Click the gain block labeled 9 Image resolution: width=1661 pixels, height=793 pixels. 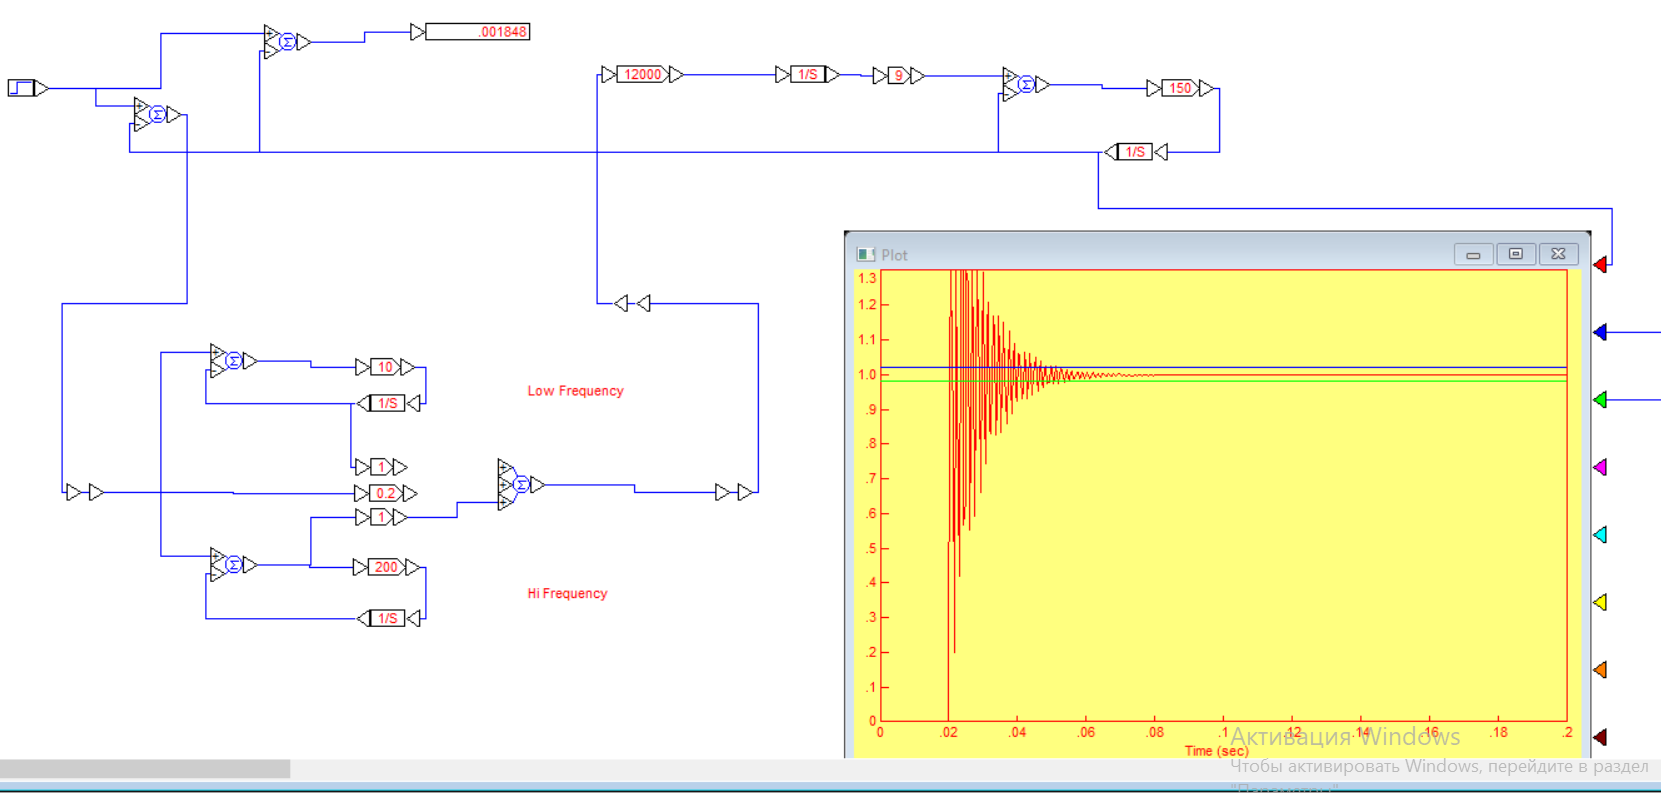tap(898, 76)
